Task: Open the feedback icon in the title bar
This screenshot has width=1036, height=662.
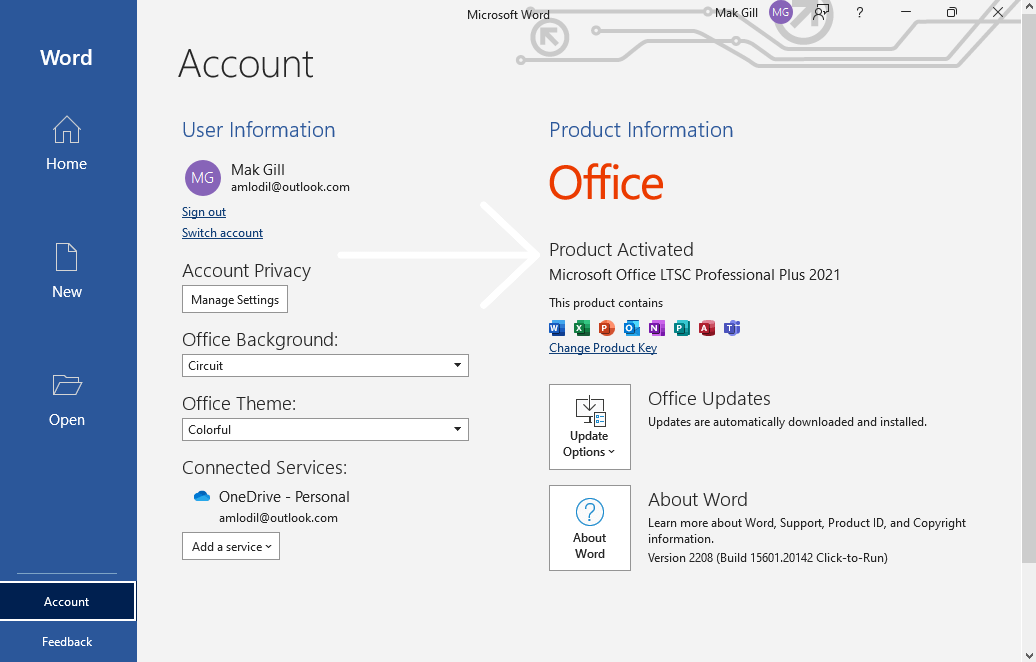Action: 821,12
